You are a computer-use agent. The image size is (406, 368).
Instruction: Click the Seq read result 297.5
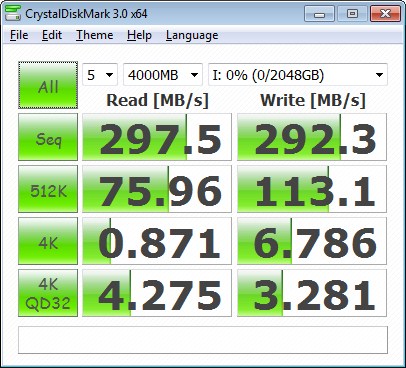[157, 137]
